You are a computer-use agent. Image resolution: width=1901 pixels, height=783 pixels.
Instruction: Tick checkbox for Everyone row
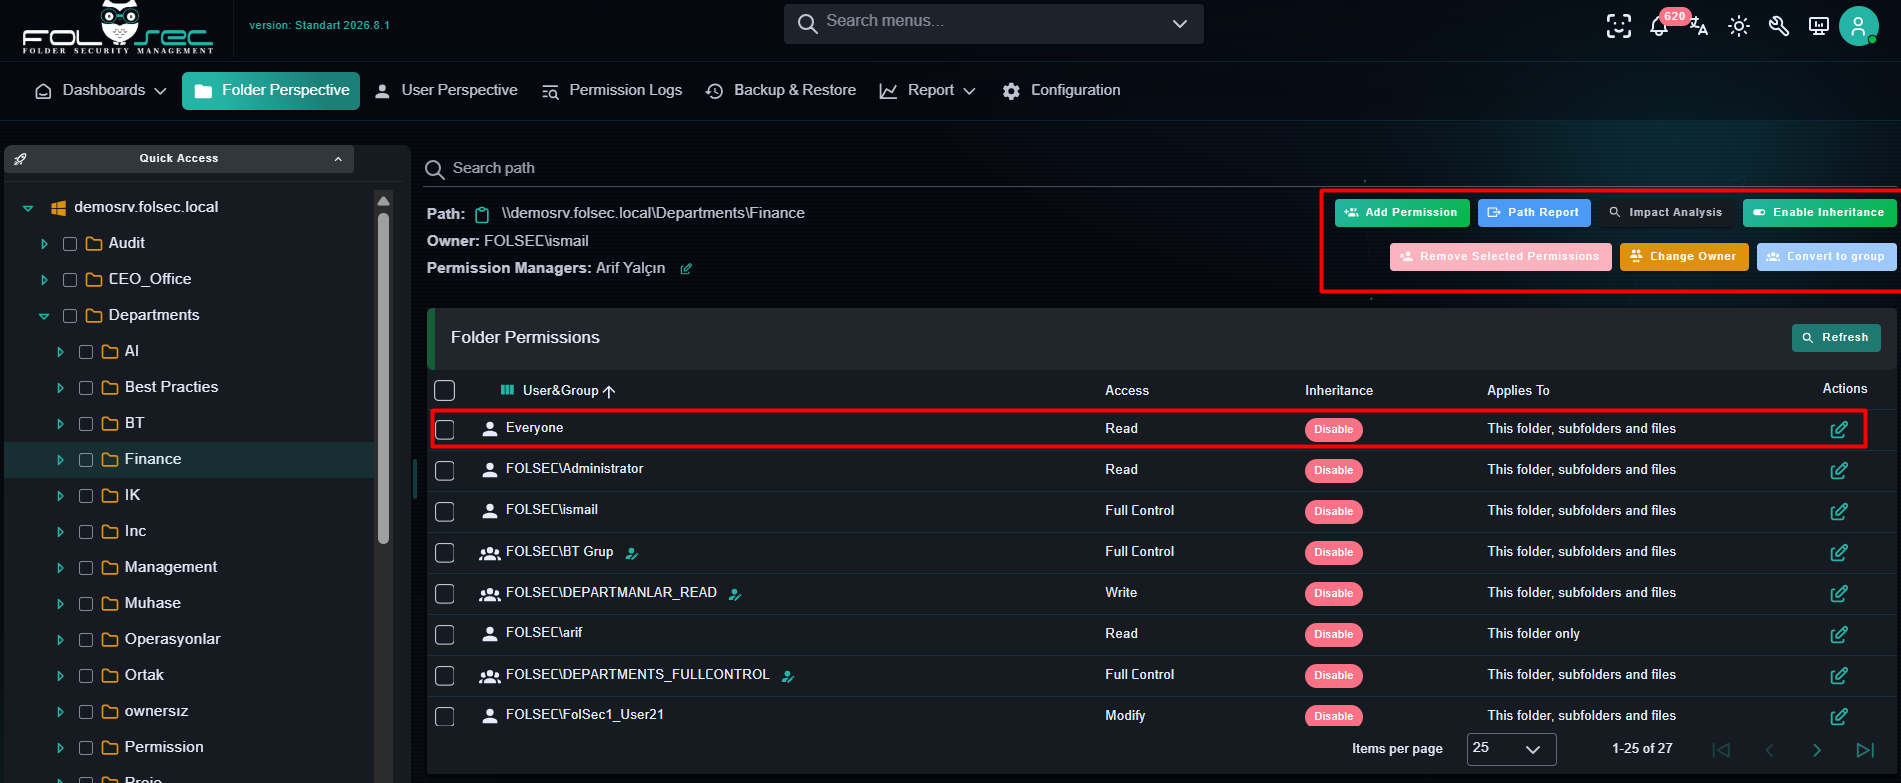click(x=445, y=429)
